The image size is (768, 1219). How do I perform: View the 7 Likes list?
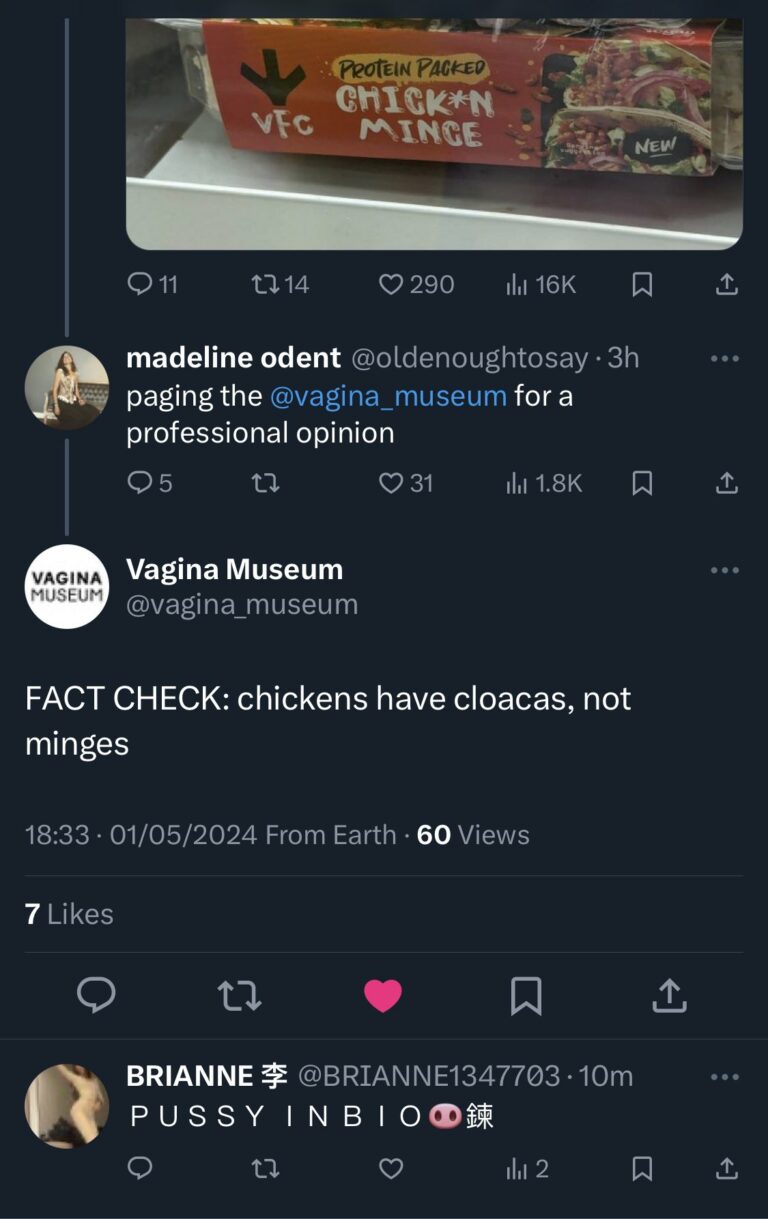pos(68,913)
